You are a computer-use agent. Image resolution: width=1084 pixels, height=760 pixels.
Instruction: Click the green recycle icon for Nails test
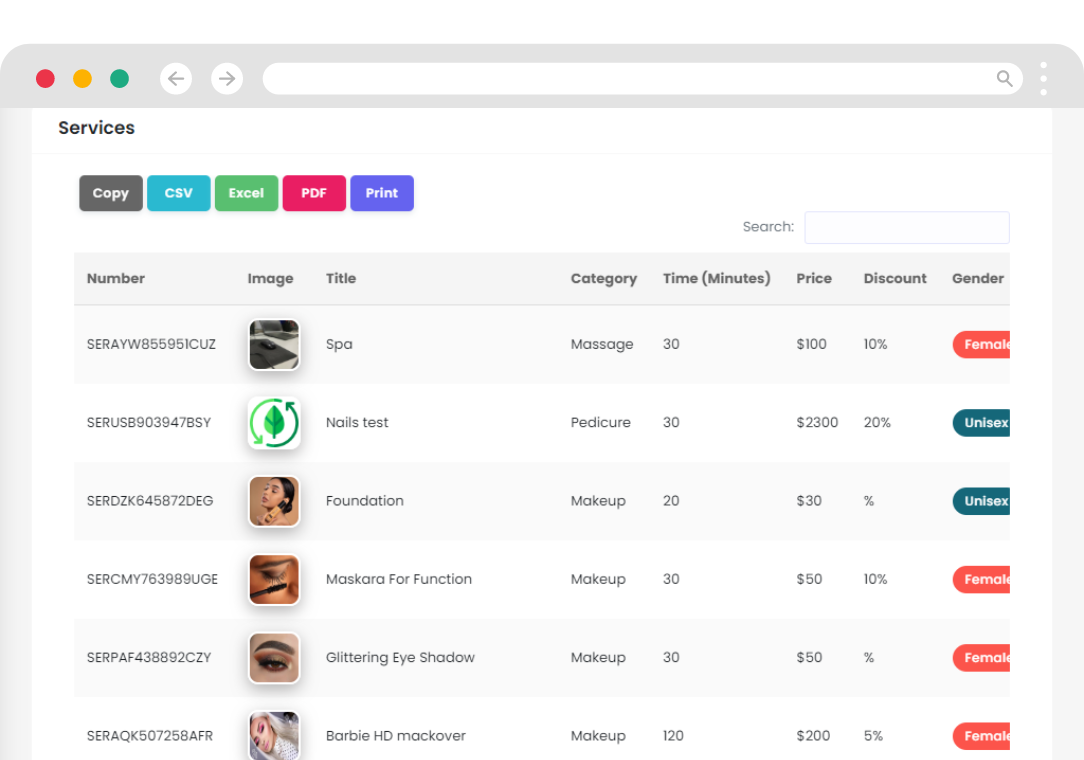(x=274, y=422)
